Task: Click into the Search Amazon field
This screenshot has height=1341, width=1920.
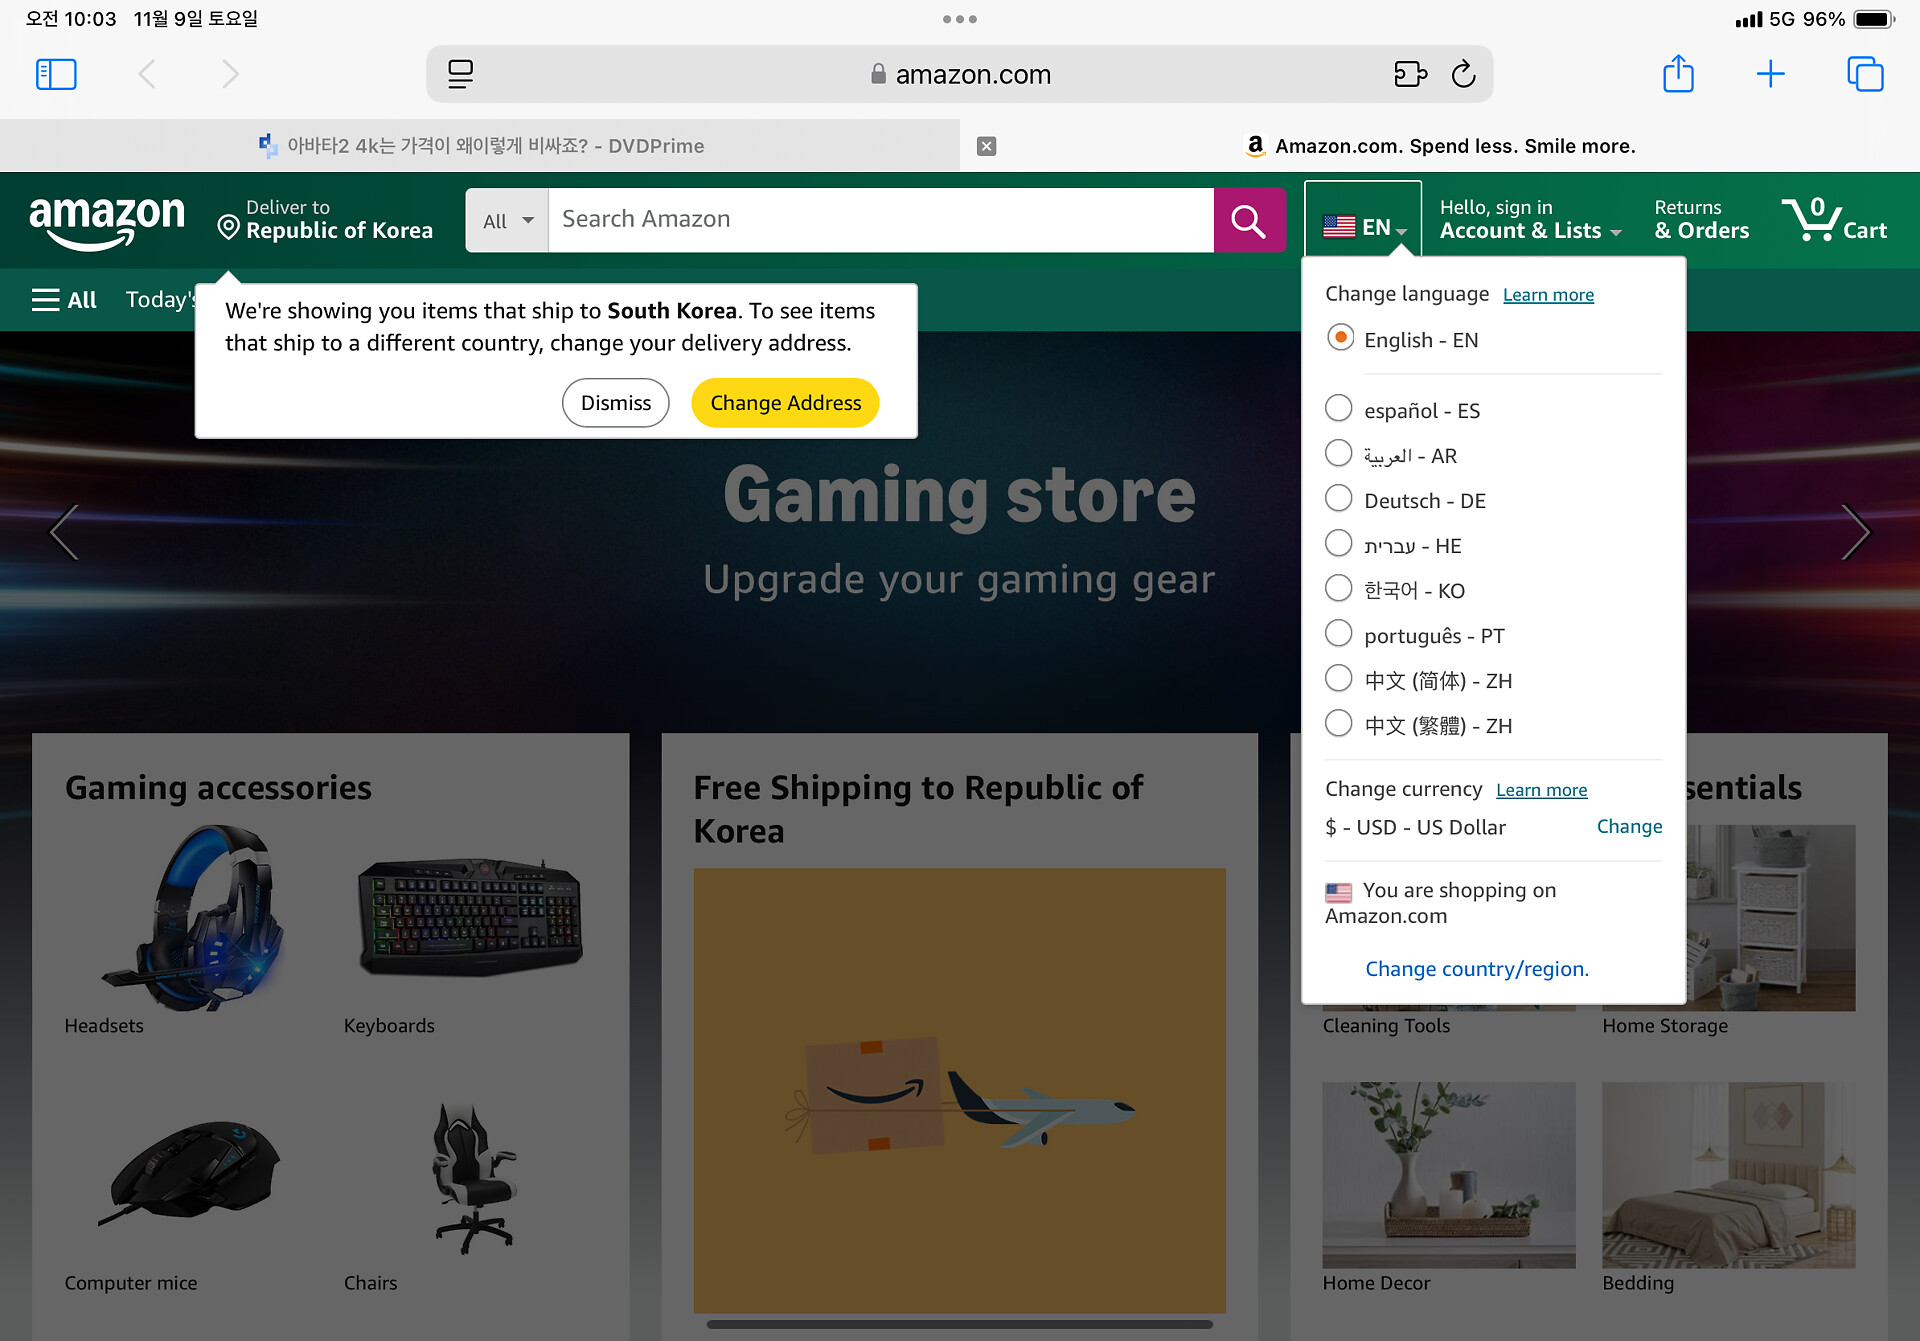Action: click(x=880, y=220)
